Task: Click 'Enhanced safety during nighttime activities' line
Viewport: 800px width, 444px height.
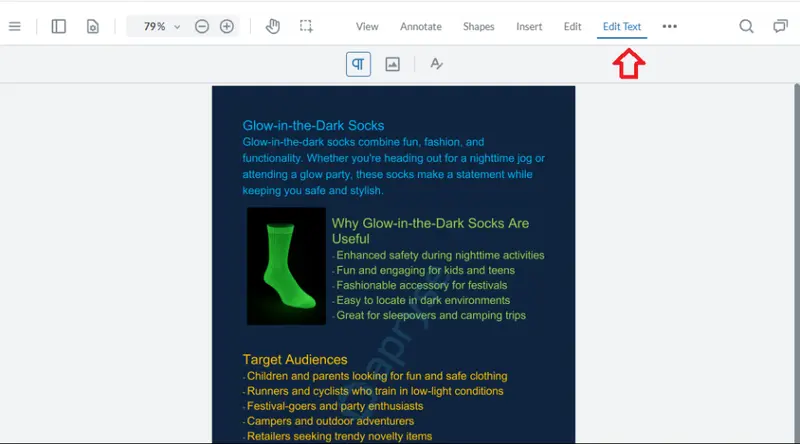Action: click(x=438, y=255)
